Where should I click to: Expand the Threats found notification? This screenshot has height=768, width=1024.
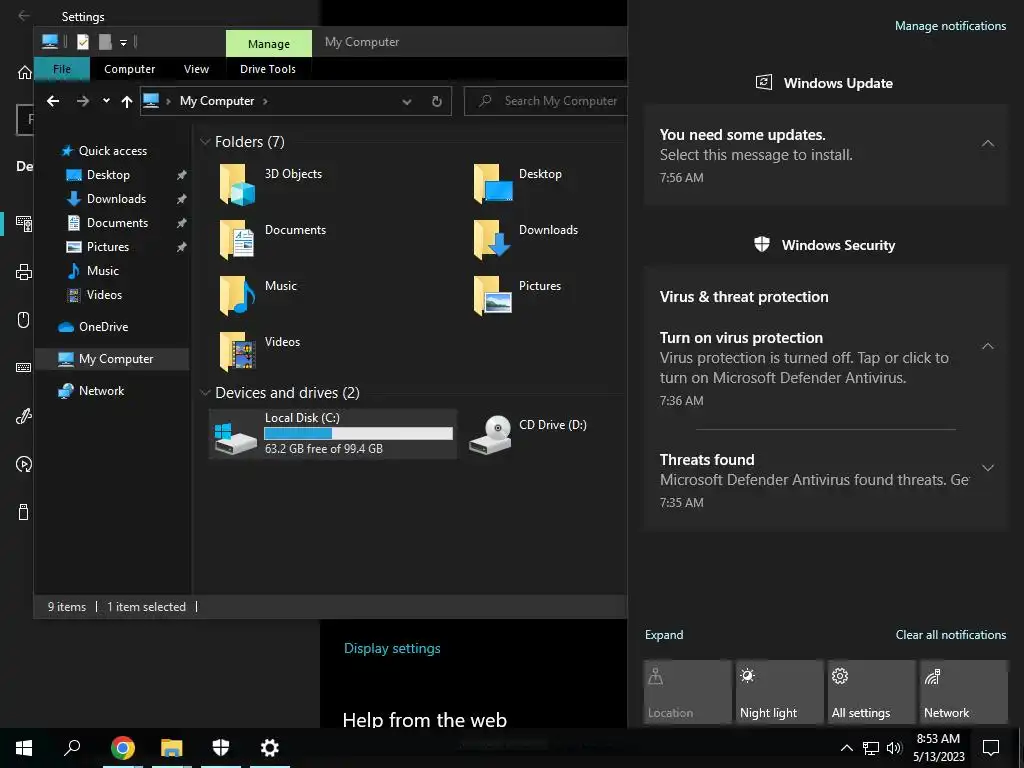click(988, 468)
